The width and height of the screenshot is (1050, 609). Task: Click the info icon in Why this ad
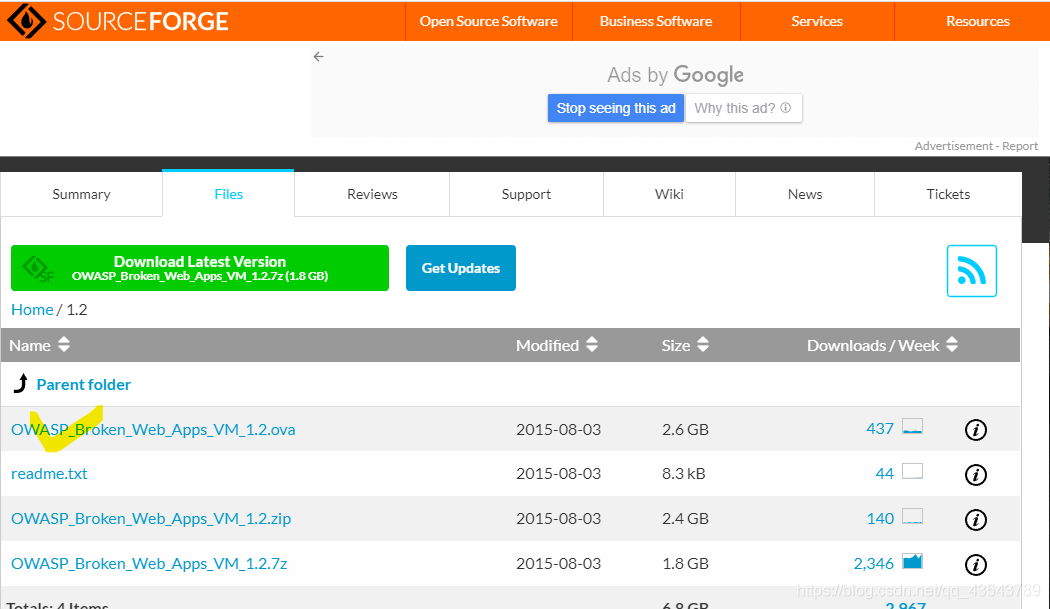pyautogui.click(x=785, y=108)
